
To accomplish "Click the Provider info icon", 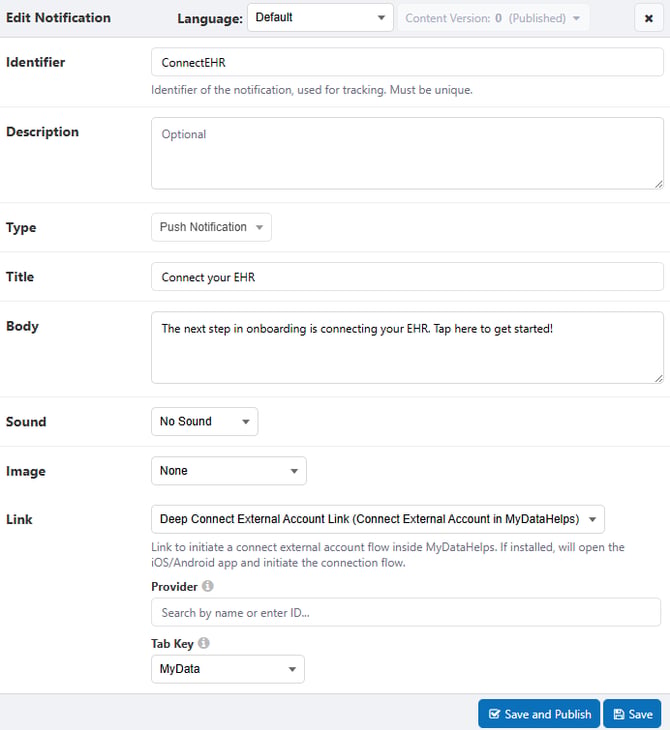I will tap(208, 586).
